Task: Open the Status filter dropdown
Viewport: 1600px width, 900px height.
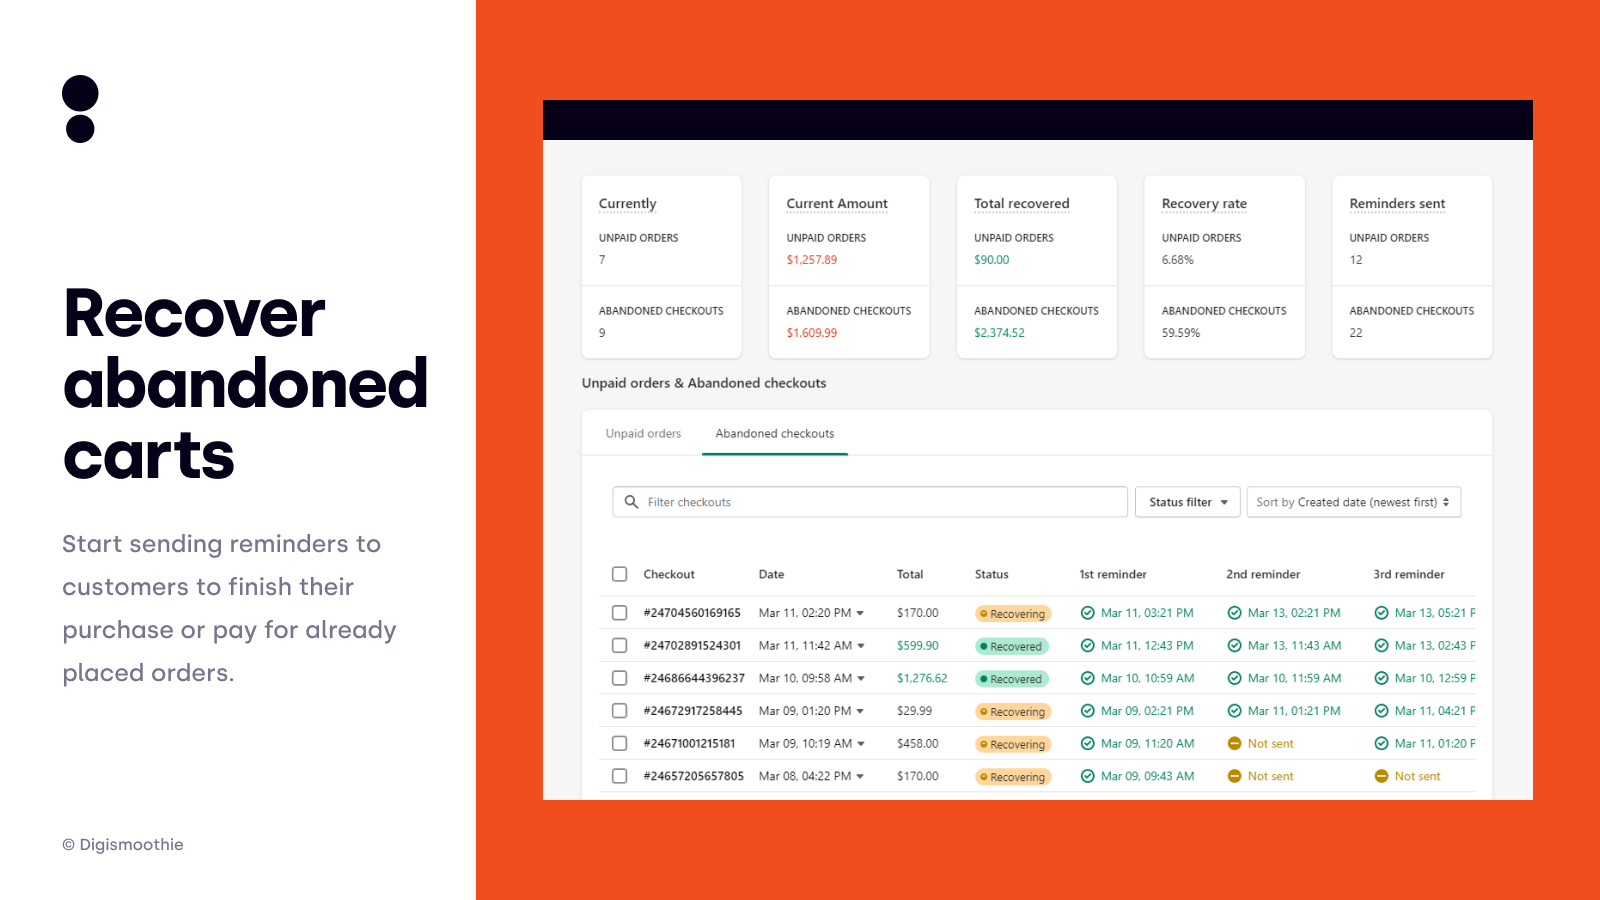Action: [1187, 501]
